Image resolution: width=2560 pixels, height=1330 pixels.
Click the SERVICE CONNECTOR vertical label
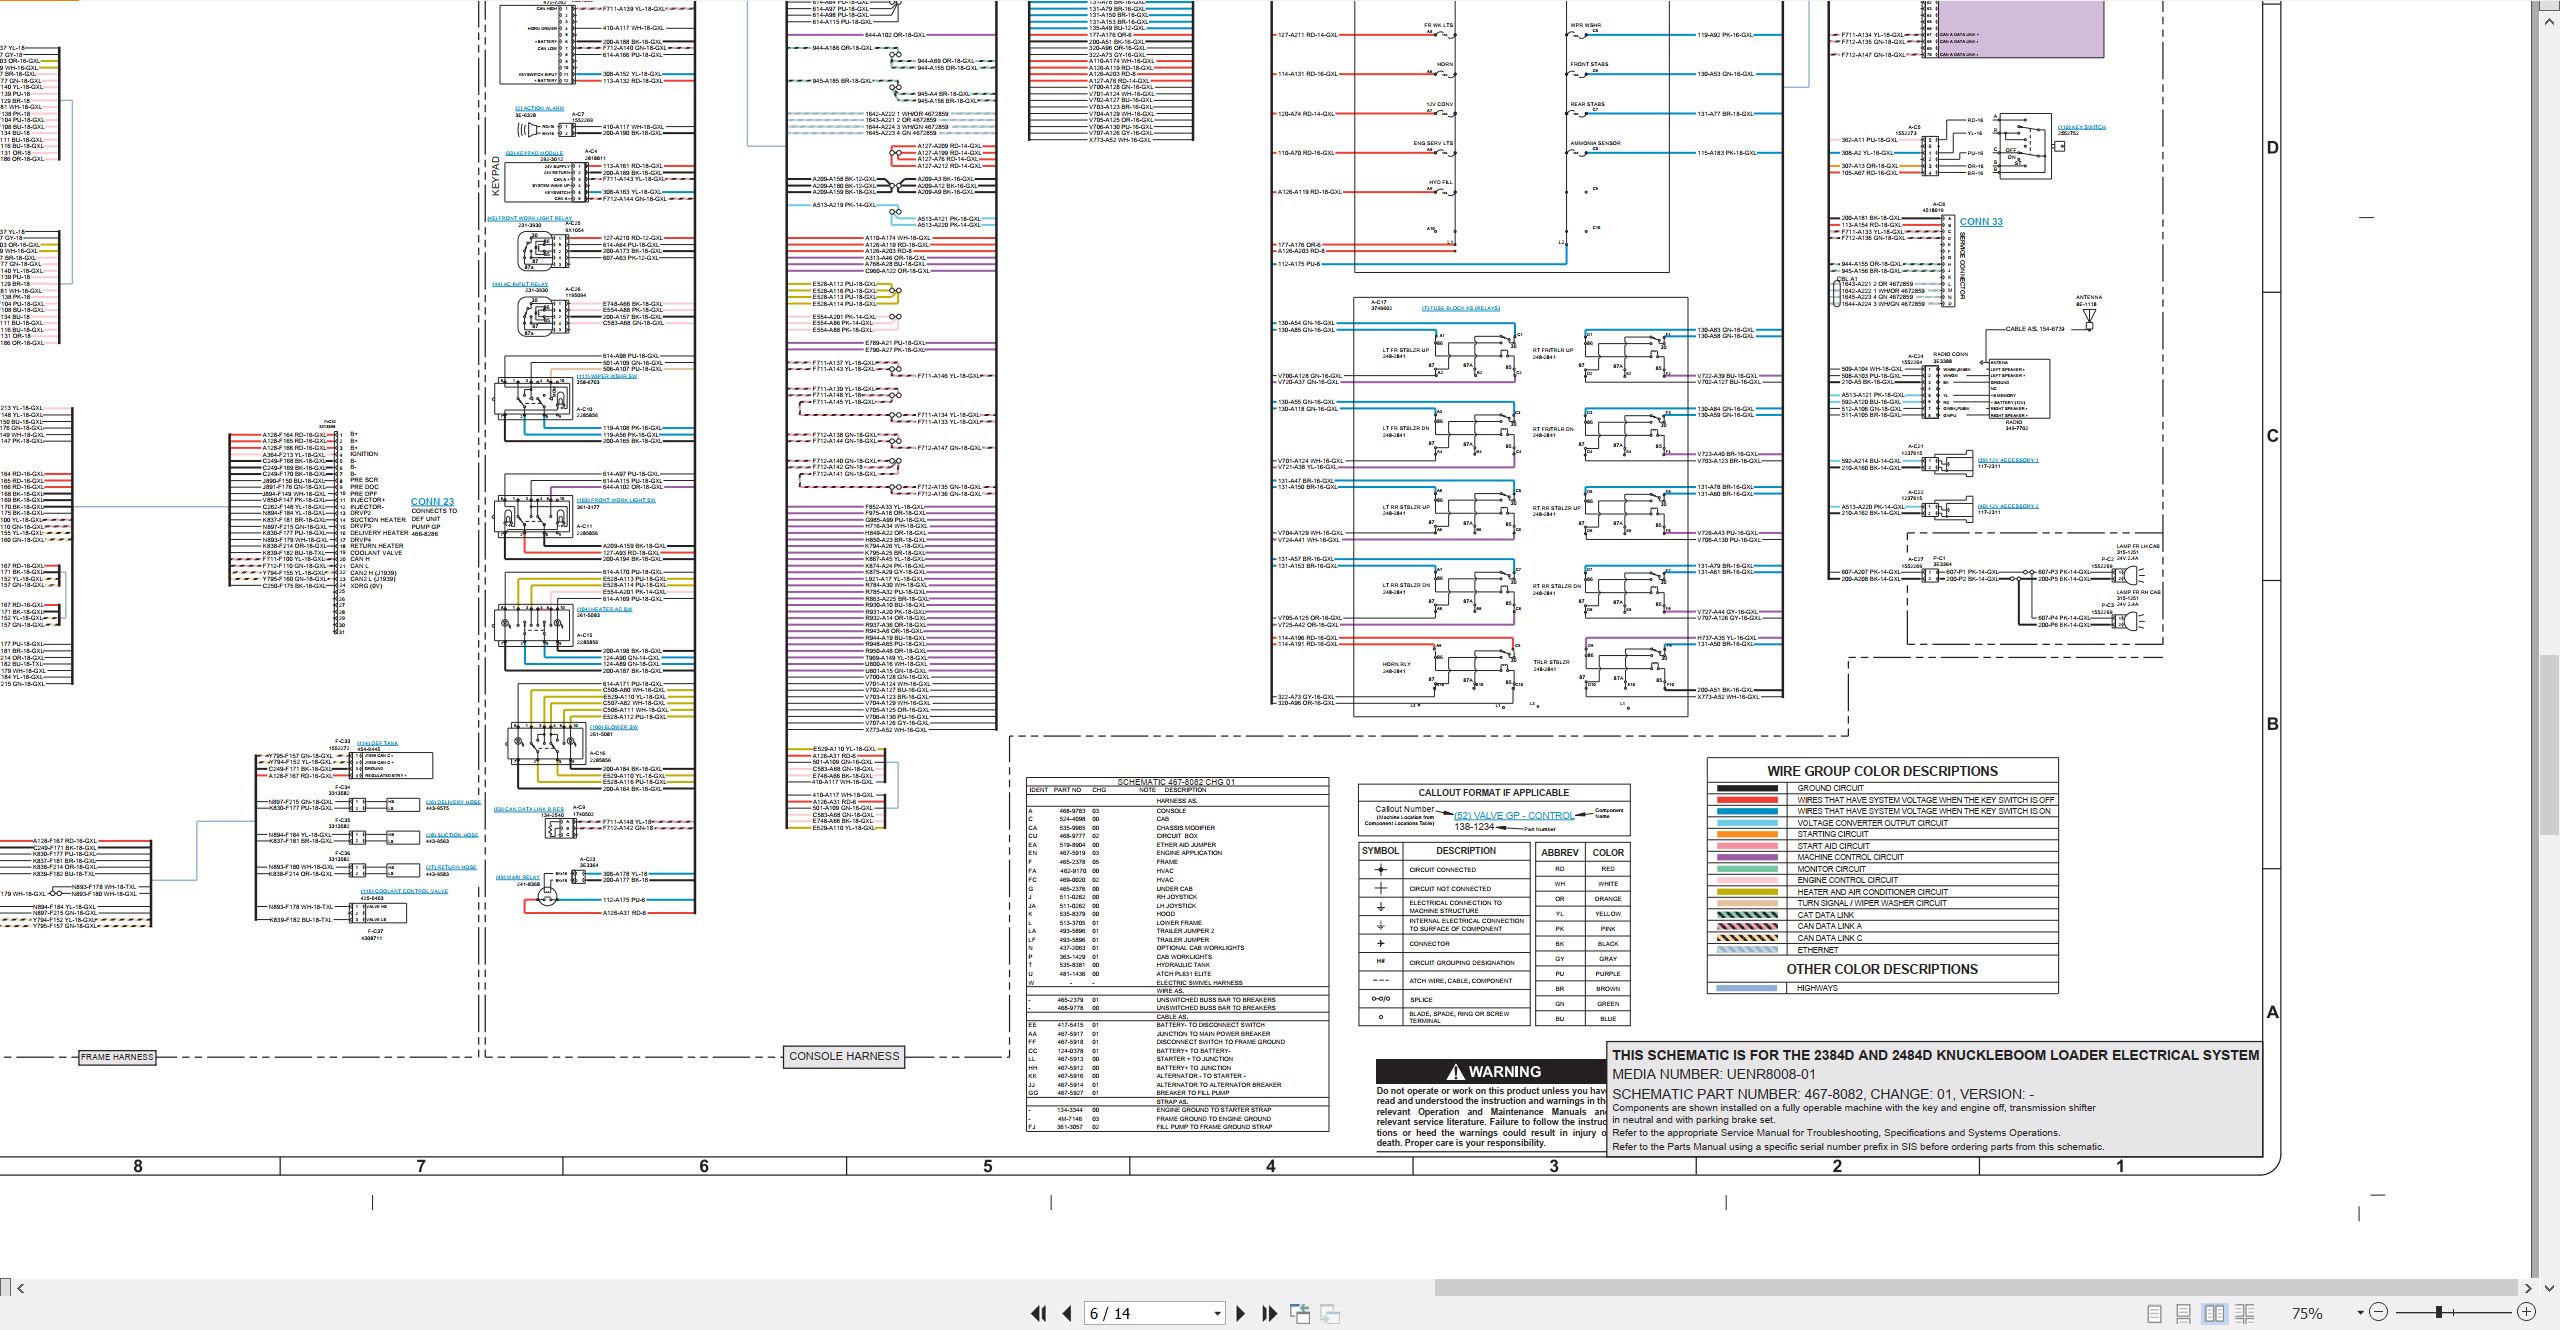1962,266
